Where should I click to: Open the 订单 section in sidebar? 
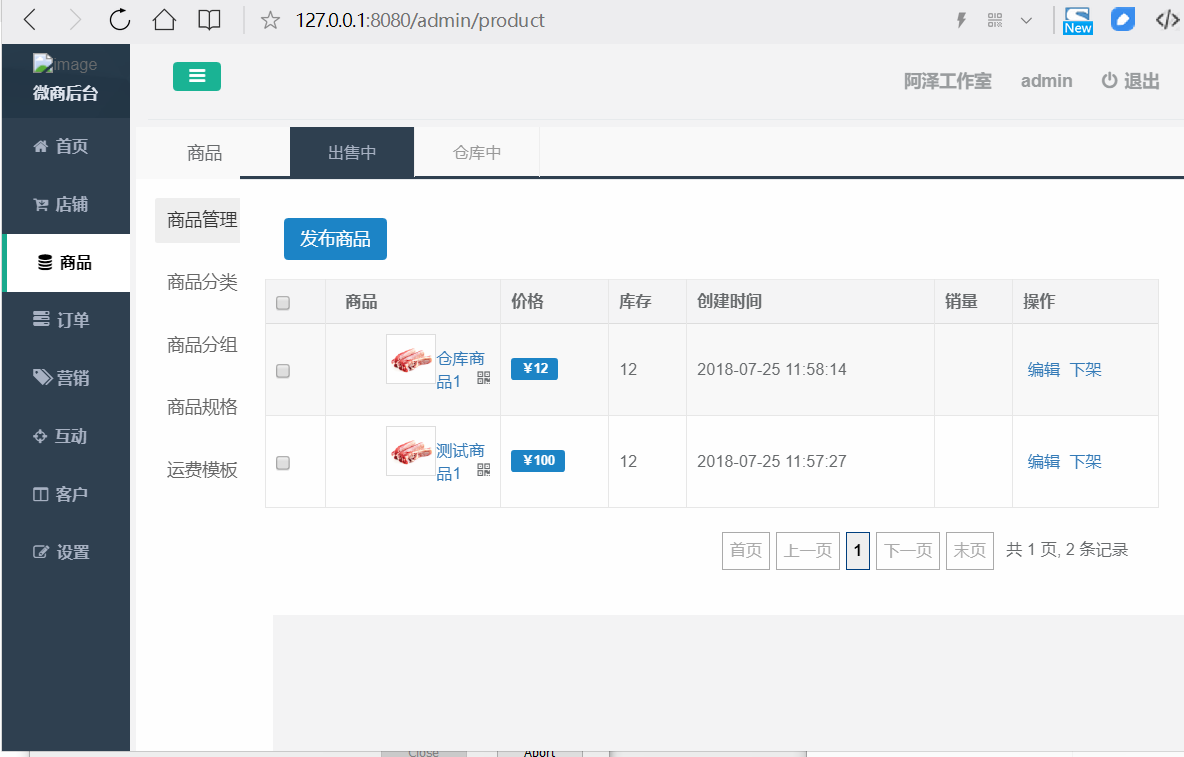tap(66, 320)
